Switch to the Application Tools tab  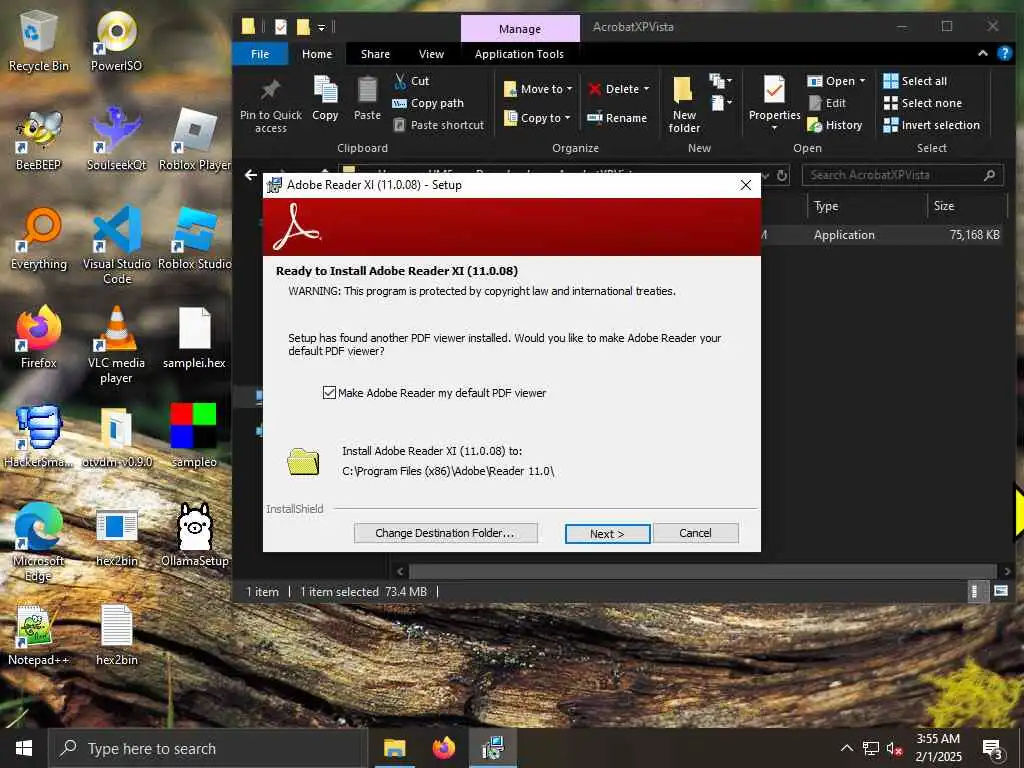point(519,54)
